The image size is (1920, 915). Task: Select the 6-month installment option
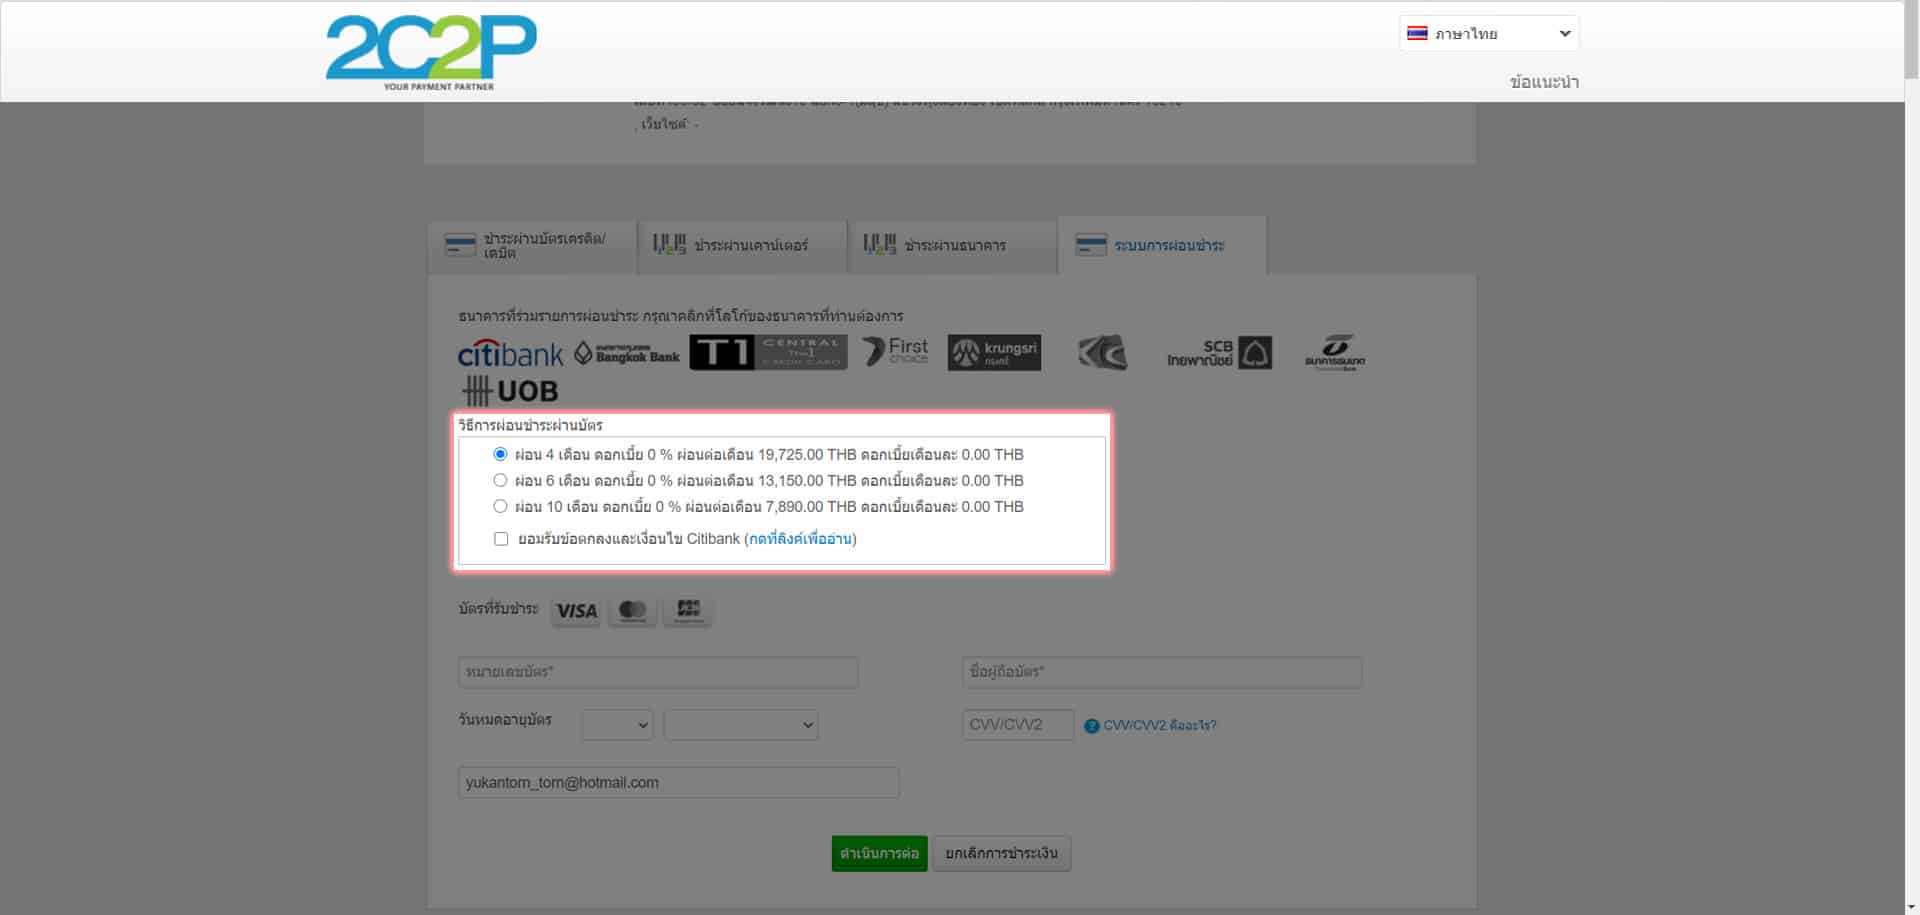pos(500,480)
